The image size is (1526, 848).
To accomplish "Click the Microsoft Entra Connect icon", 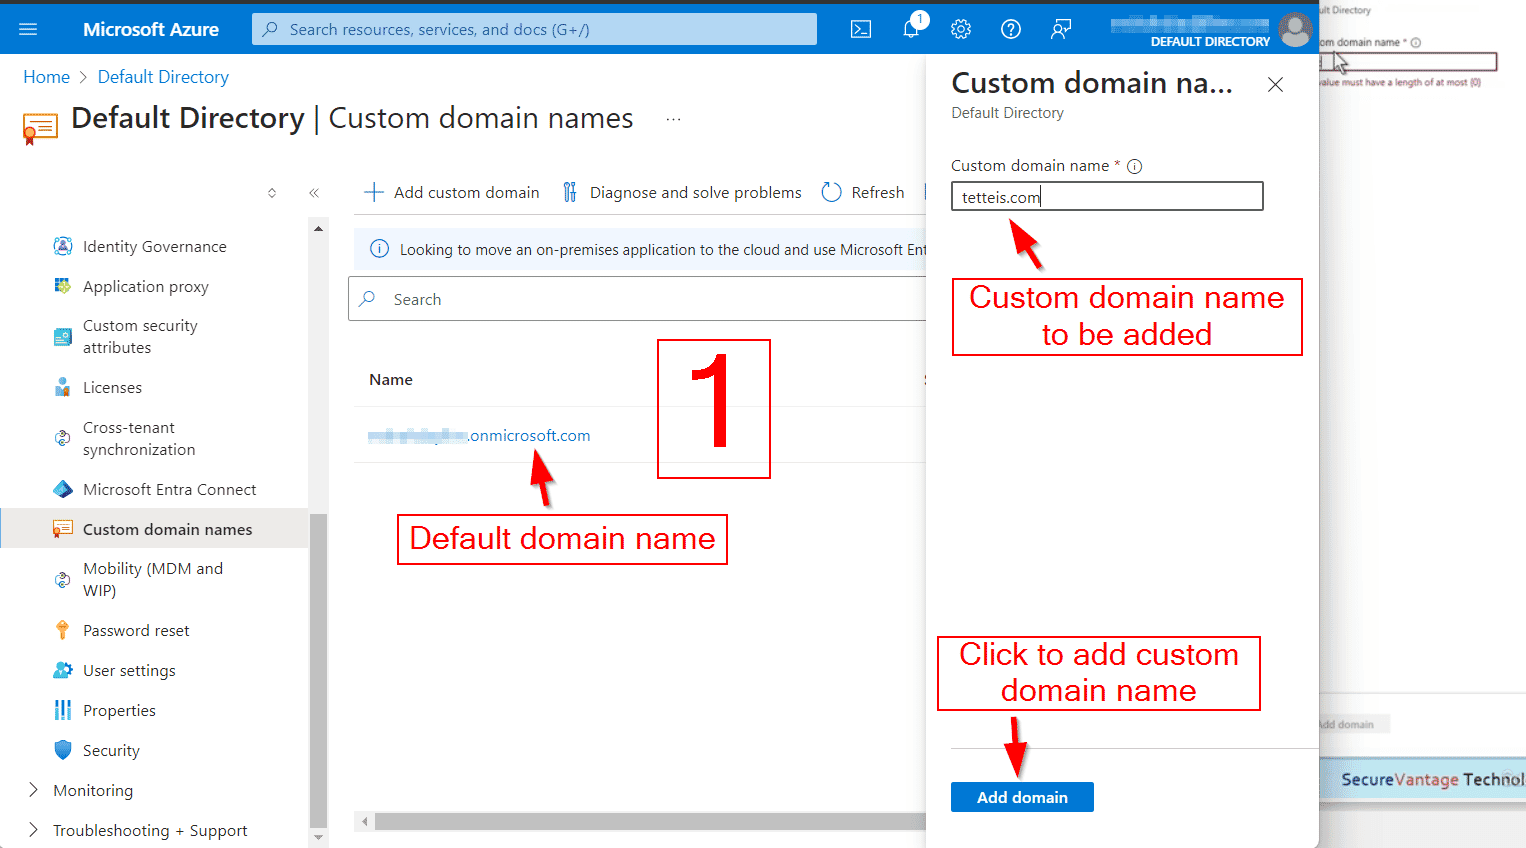I will tap(63, 489).
